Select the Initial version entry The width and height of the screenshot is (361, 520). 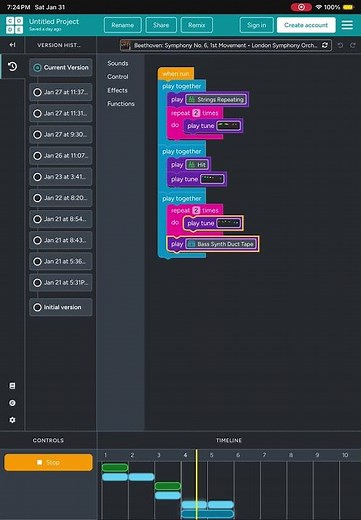(x=61, y=307)
